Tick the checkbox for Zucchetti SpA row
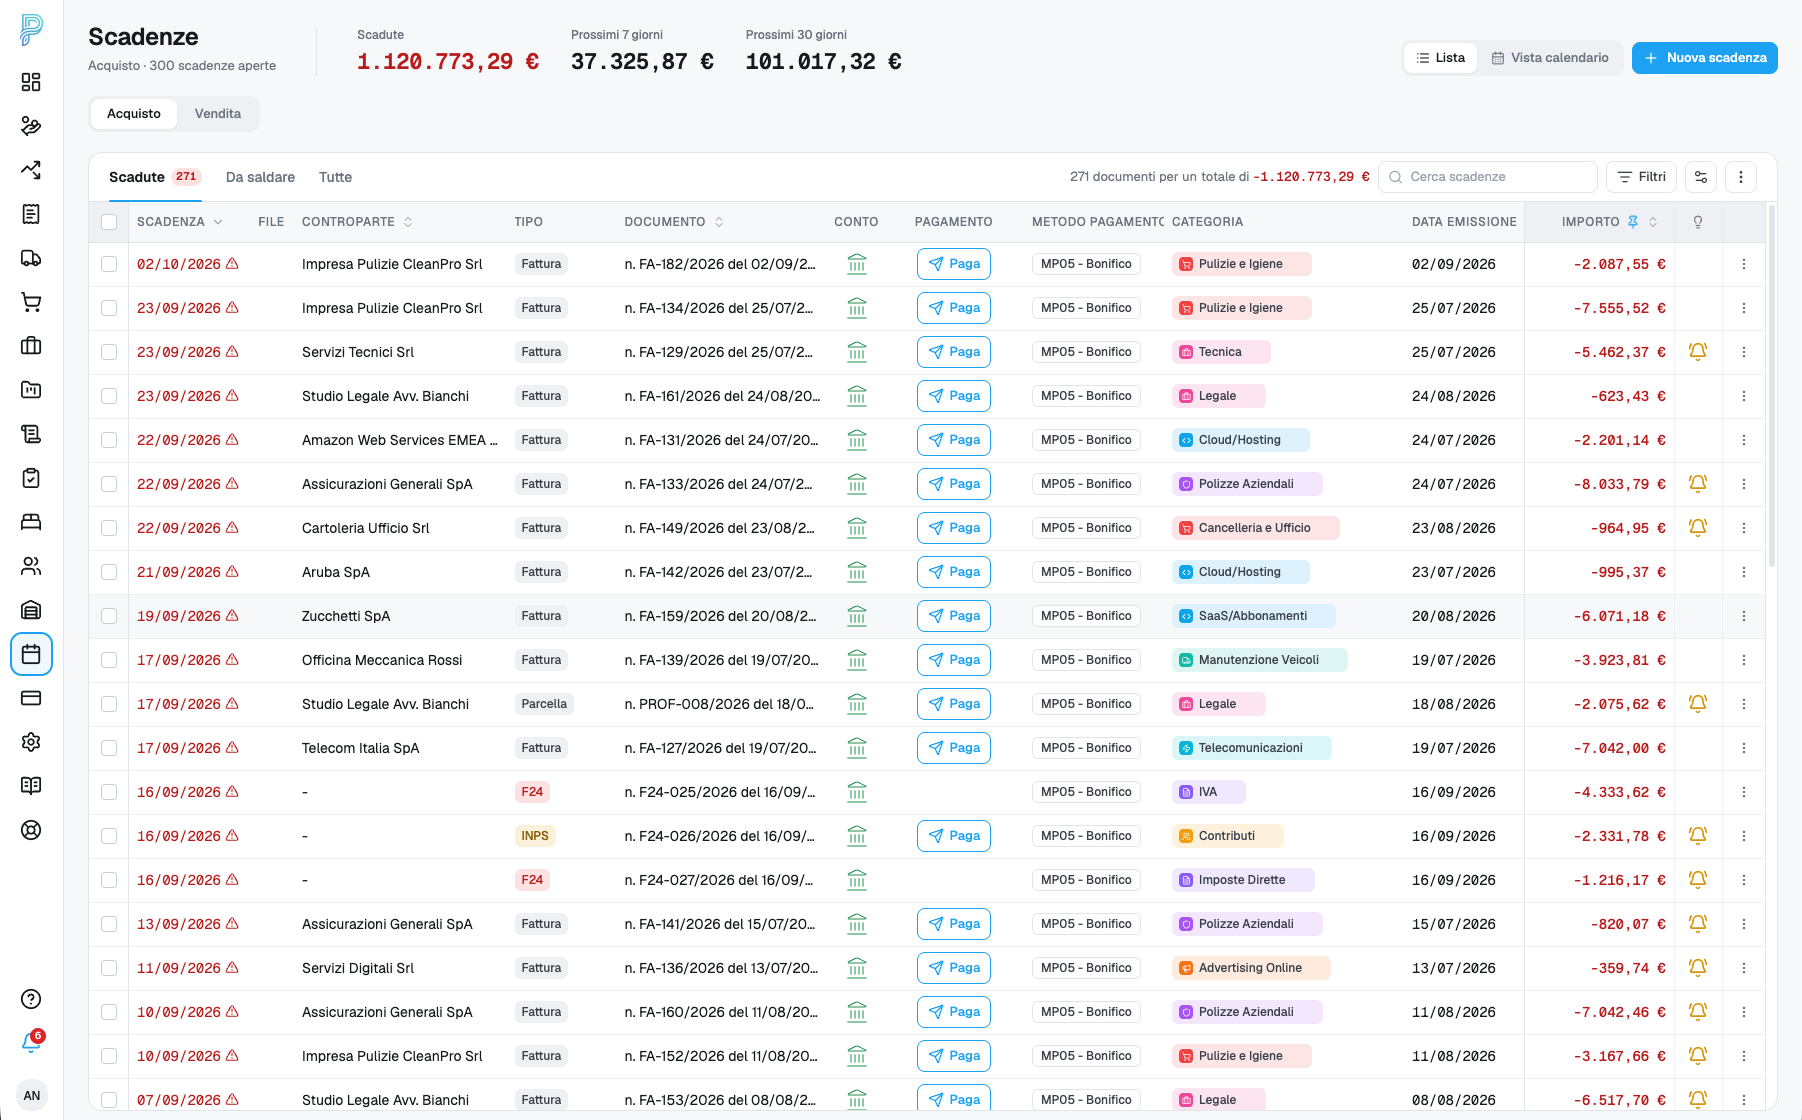 [x=109, y=616]
